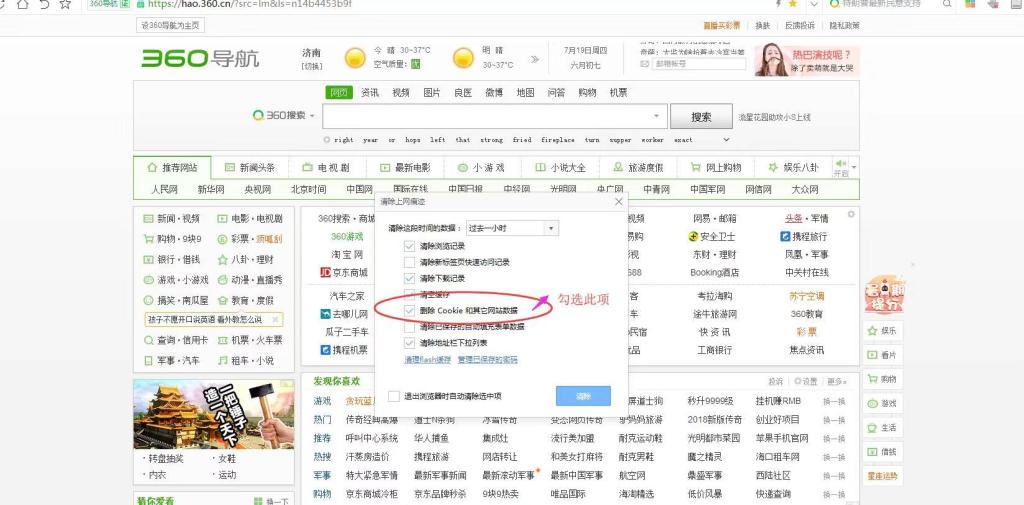
Task: Close the 孩子不愿开口说英语 tip with its X
Action: pyautogui.click(x=276, y=319)
